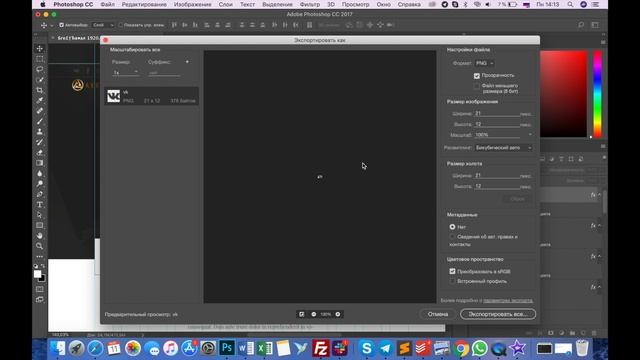Click the rainbow hue slider
Screen dimensions: 640x360
[598, 94]
